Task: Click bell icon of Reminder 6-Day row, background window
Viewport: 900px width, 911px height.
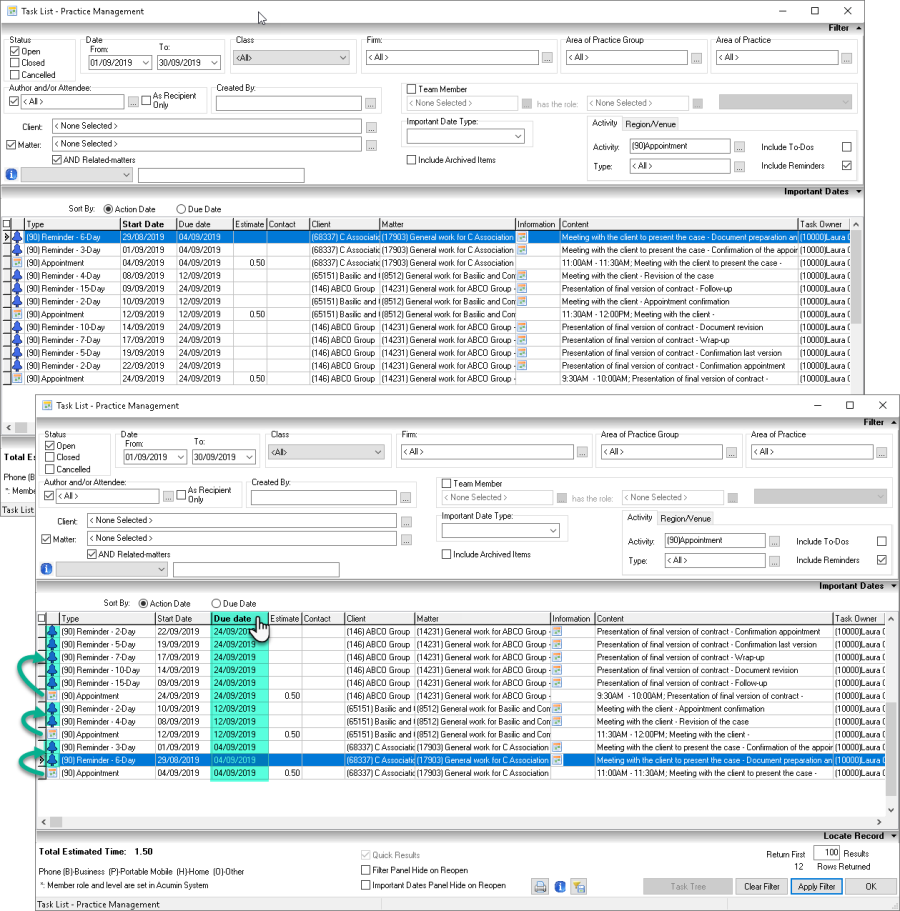Action: pos(17,237)
